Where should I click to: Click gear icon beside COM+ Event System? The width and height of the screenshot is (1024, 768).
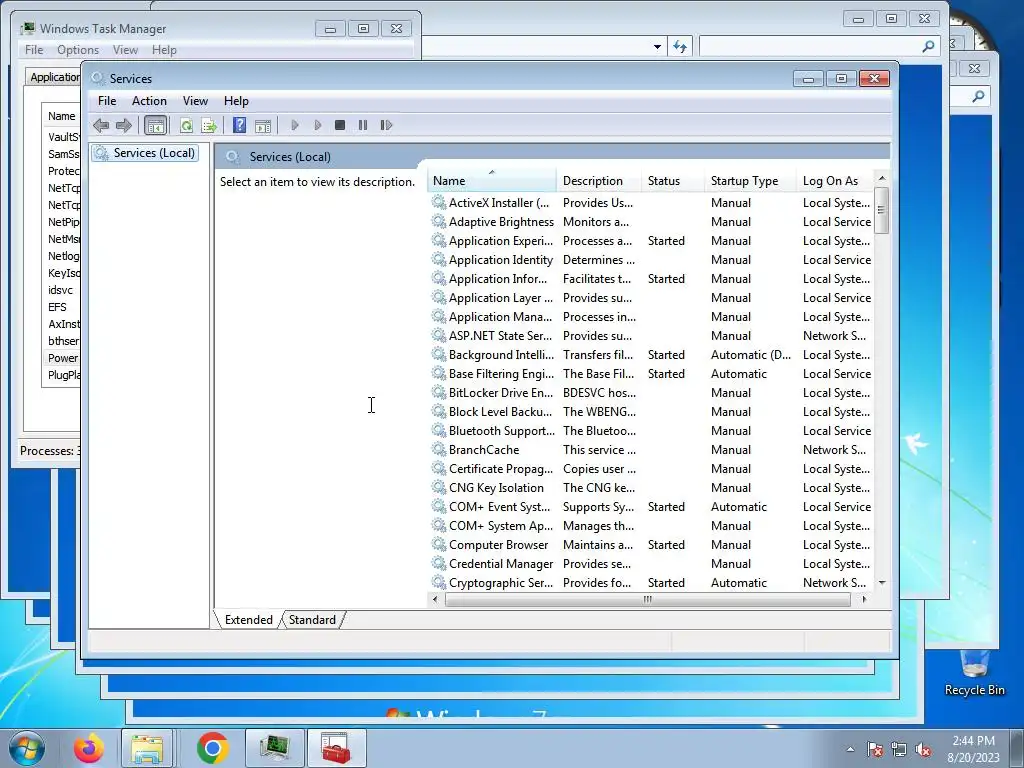point(439,506)
